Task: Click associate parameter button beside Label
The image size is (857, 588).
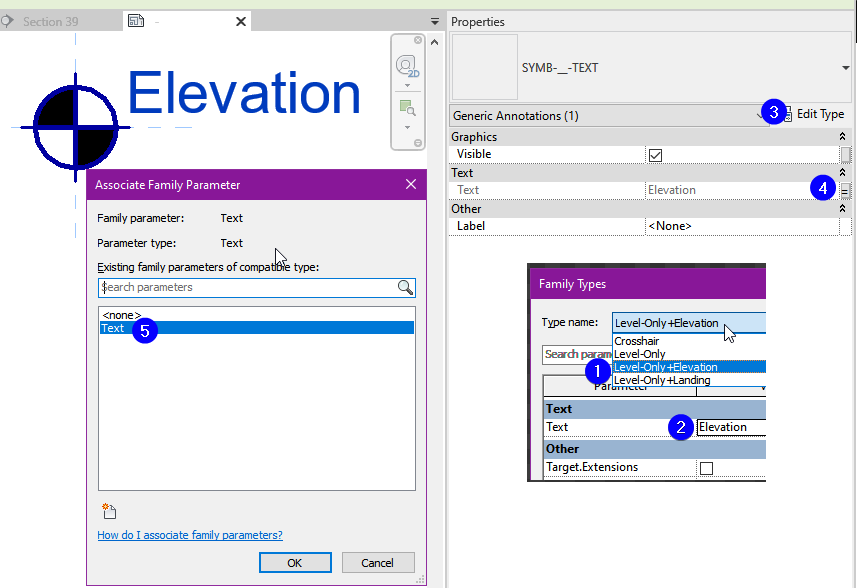Action: tap(845, 227)
